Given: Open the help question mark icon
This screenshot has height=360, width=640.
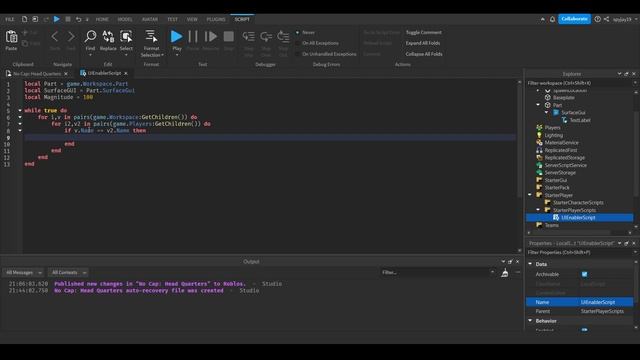Looking at the screenshot, I should pos(598,19).
